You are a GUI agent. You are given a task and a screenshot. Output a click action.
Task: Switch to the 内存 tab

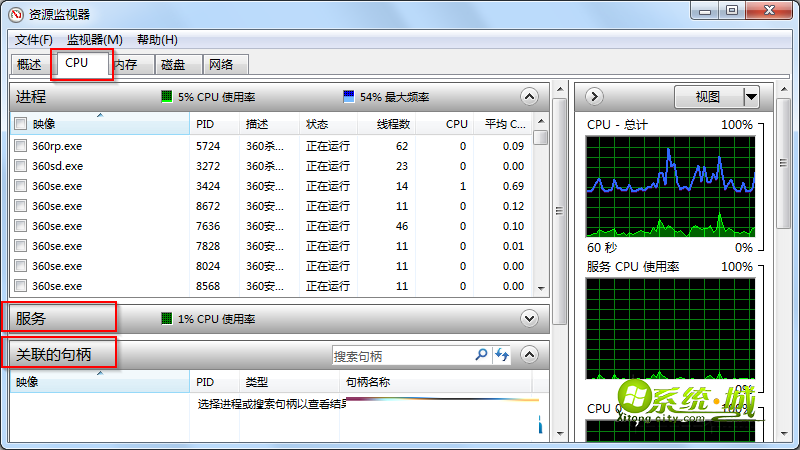pyautogui.click(x=125, y=64)
